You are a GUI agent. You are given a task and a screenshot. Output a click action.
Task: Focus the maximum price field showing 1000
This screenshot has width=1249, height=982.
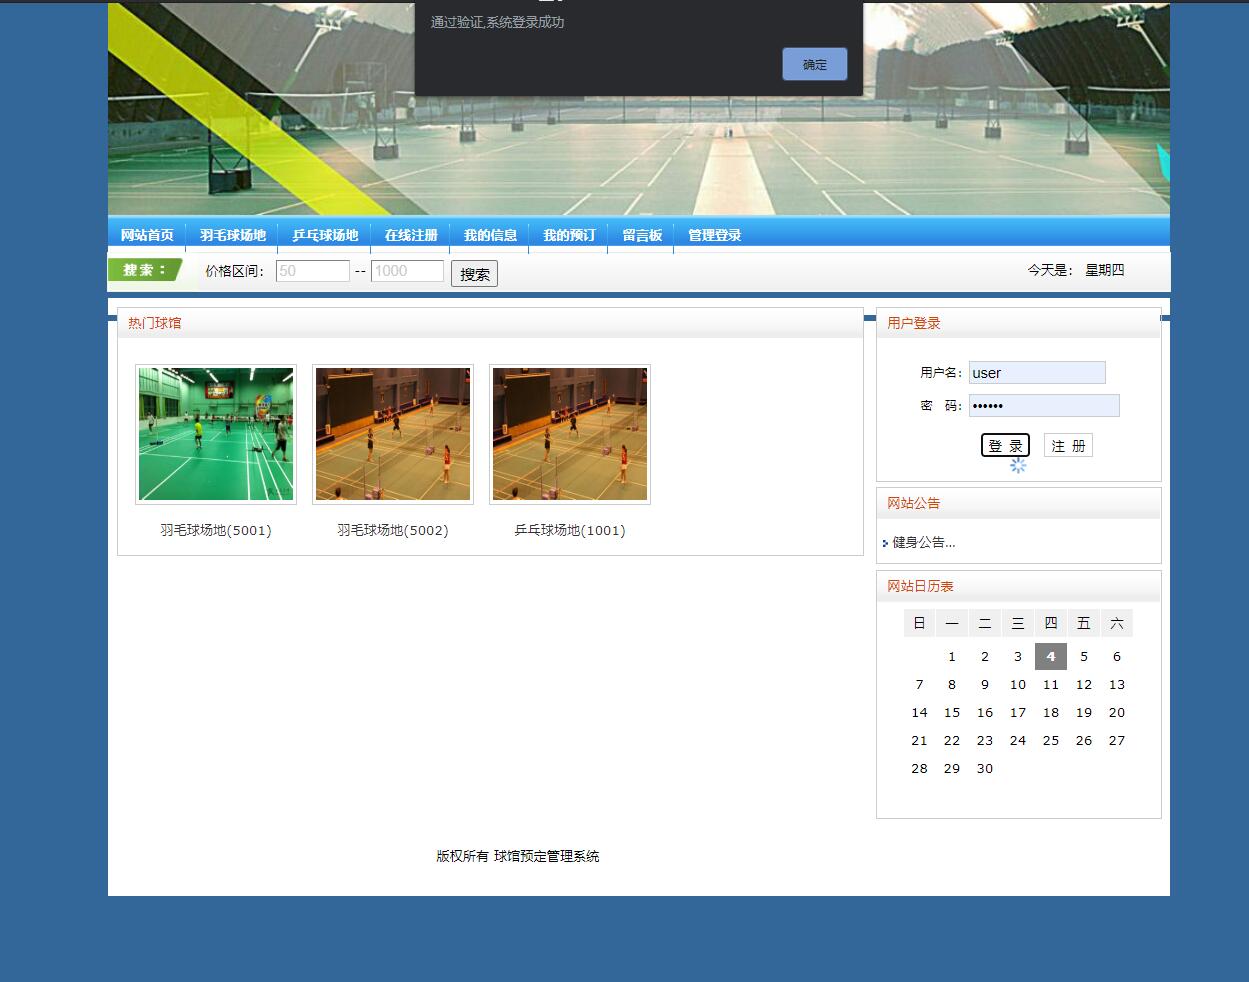407,271
